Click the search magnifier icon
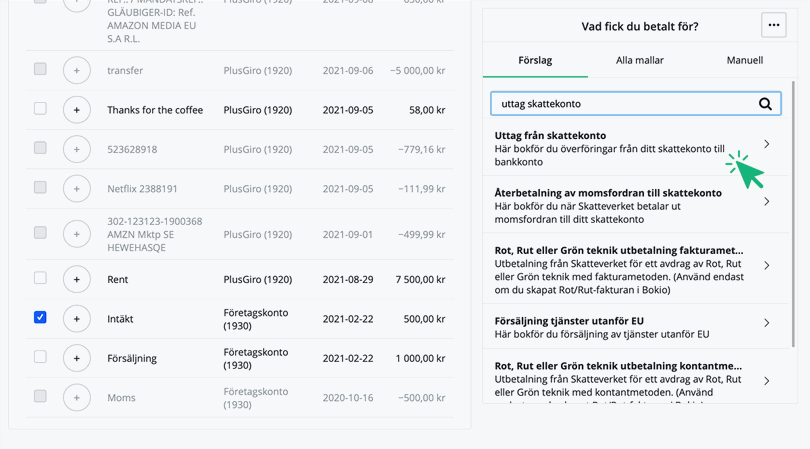This screenshot has width=810, height=449. tap(765, 104)
